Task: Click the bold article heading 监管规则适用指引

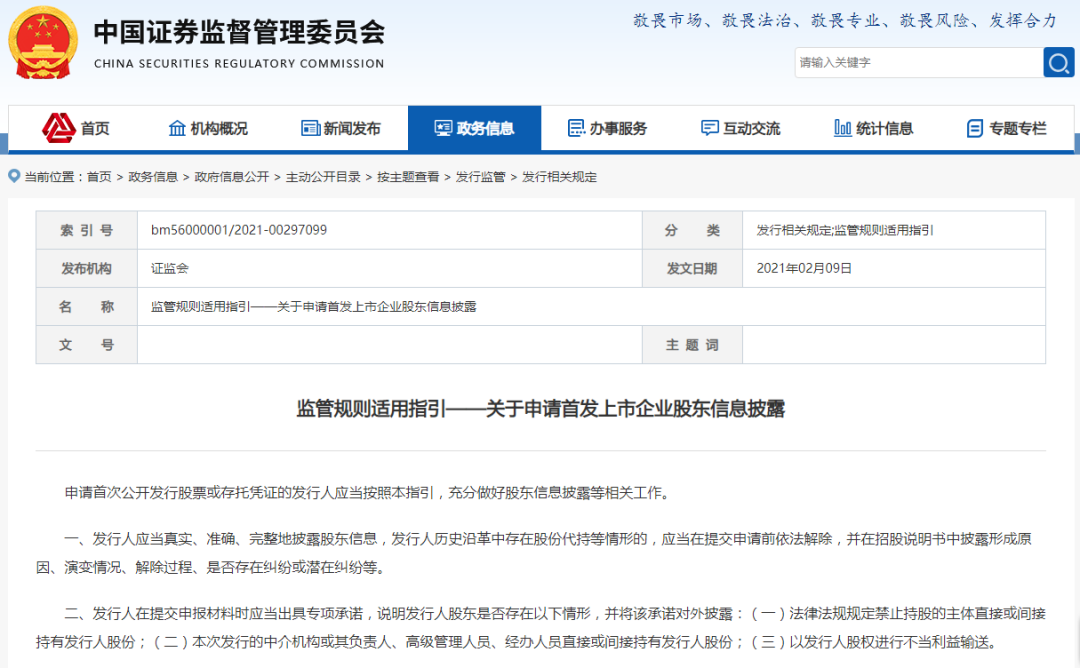Action: pos(541,408)
